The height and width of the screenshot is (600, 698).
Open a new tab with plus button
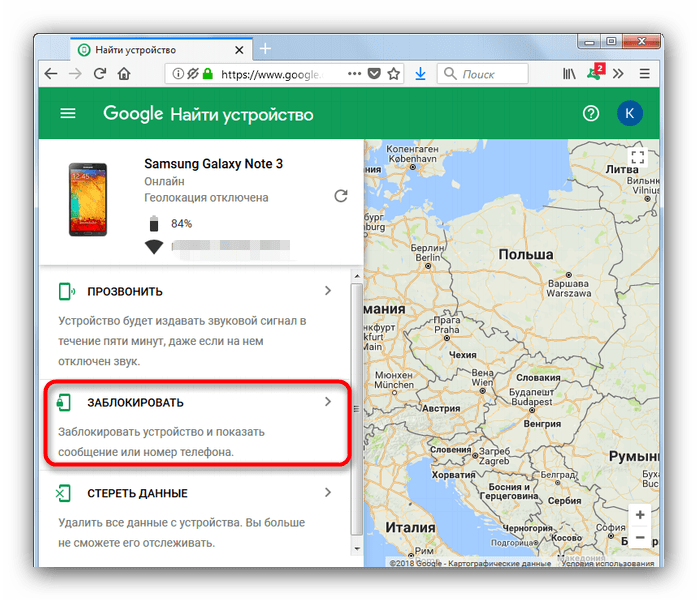(x=265, y=49)
